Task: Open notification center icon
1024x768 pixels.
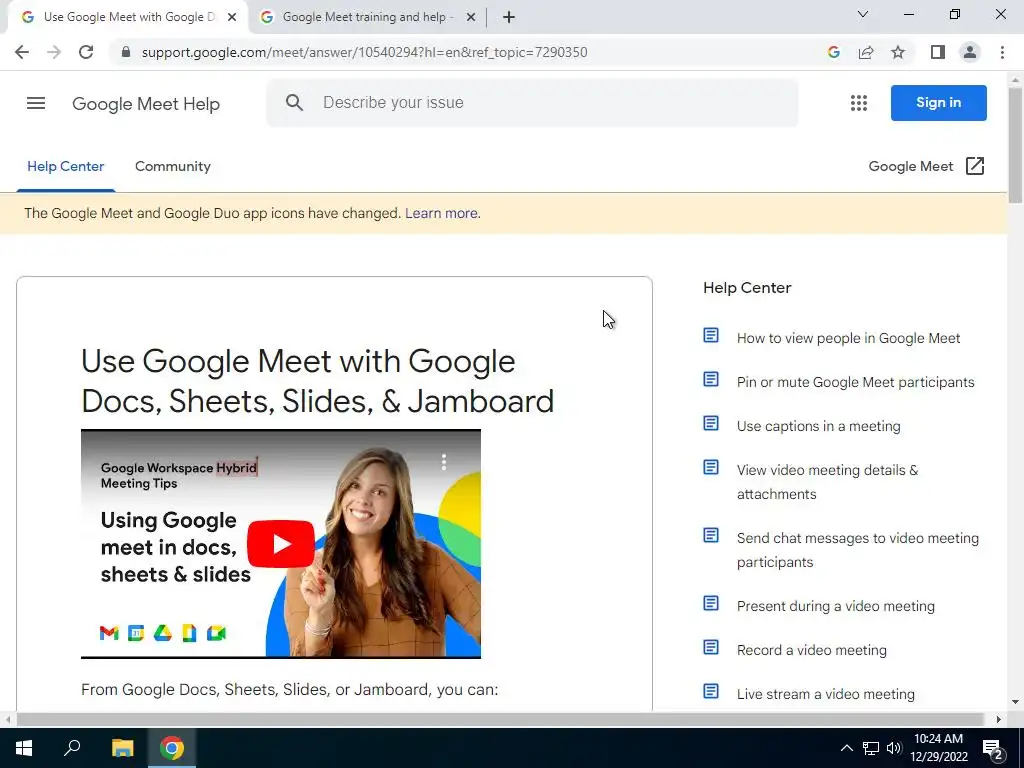Action: tap(993, 749)
